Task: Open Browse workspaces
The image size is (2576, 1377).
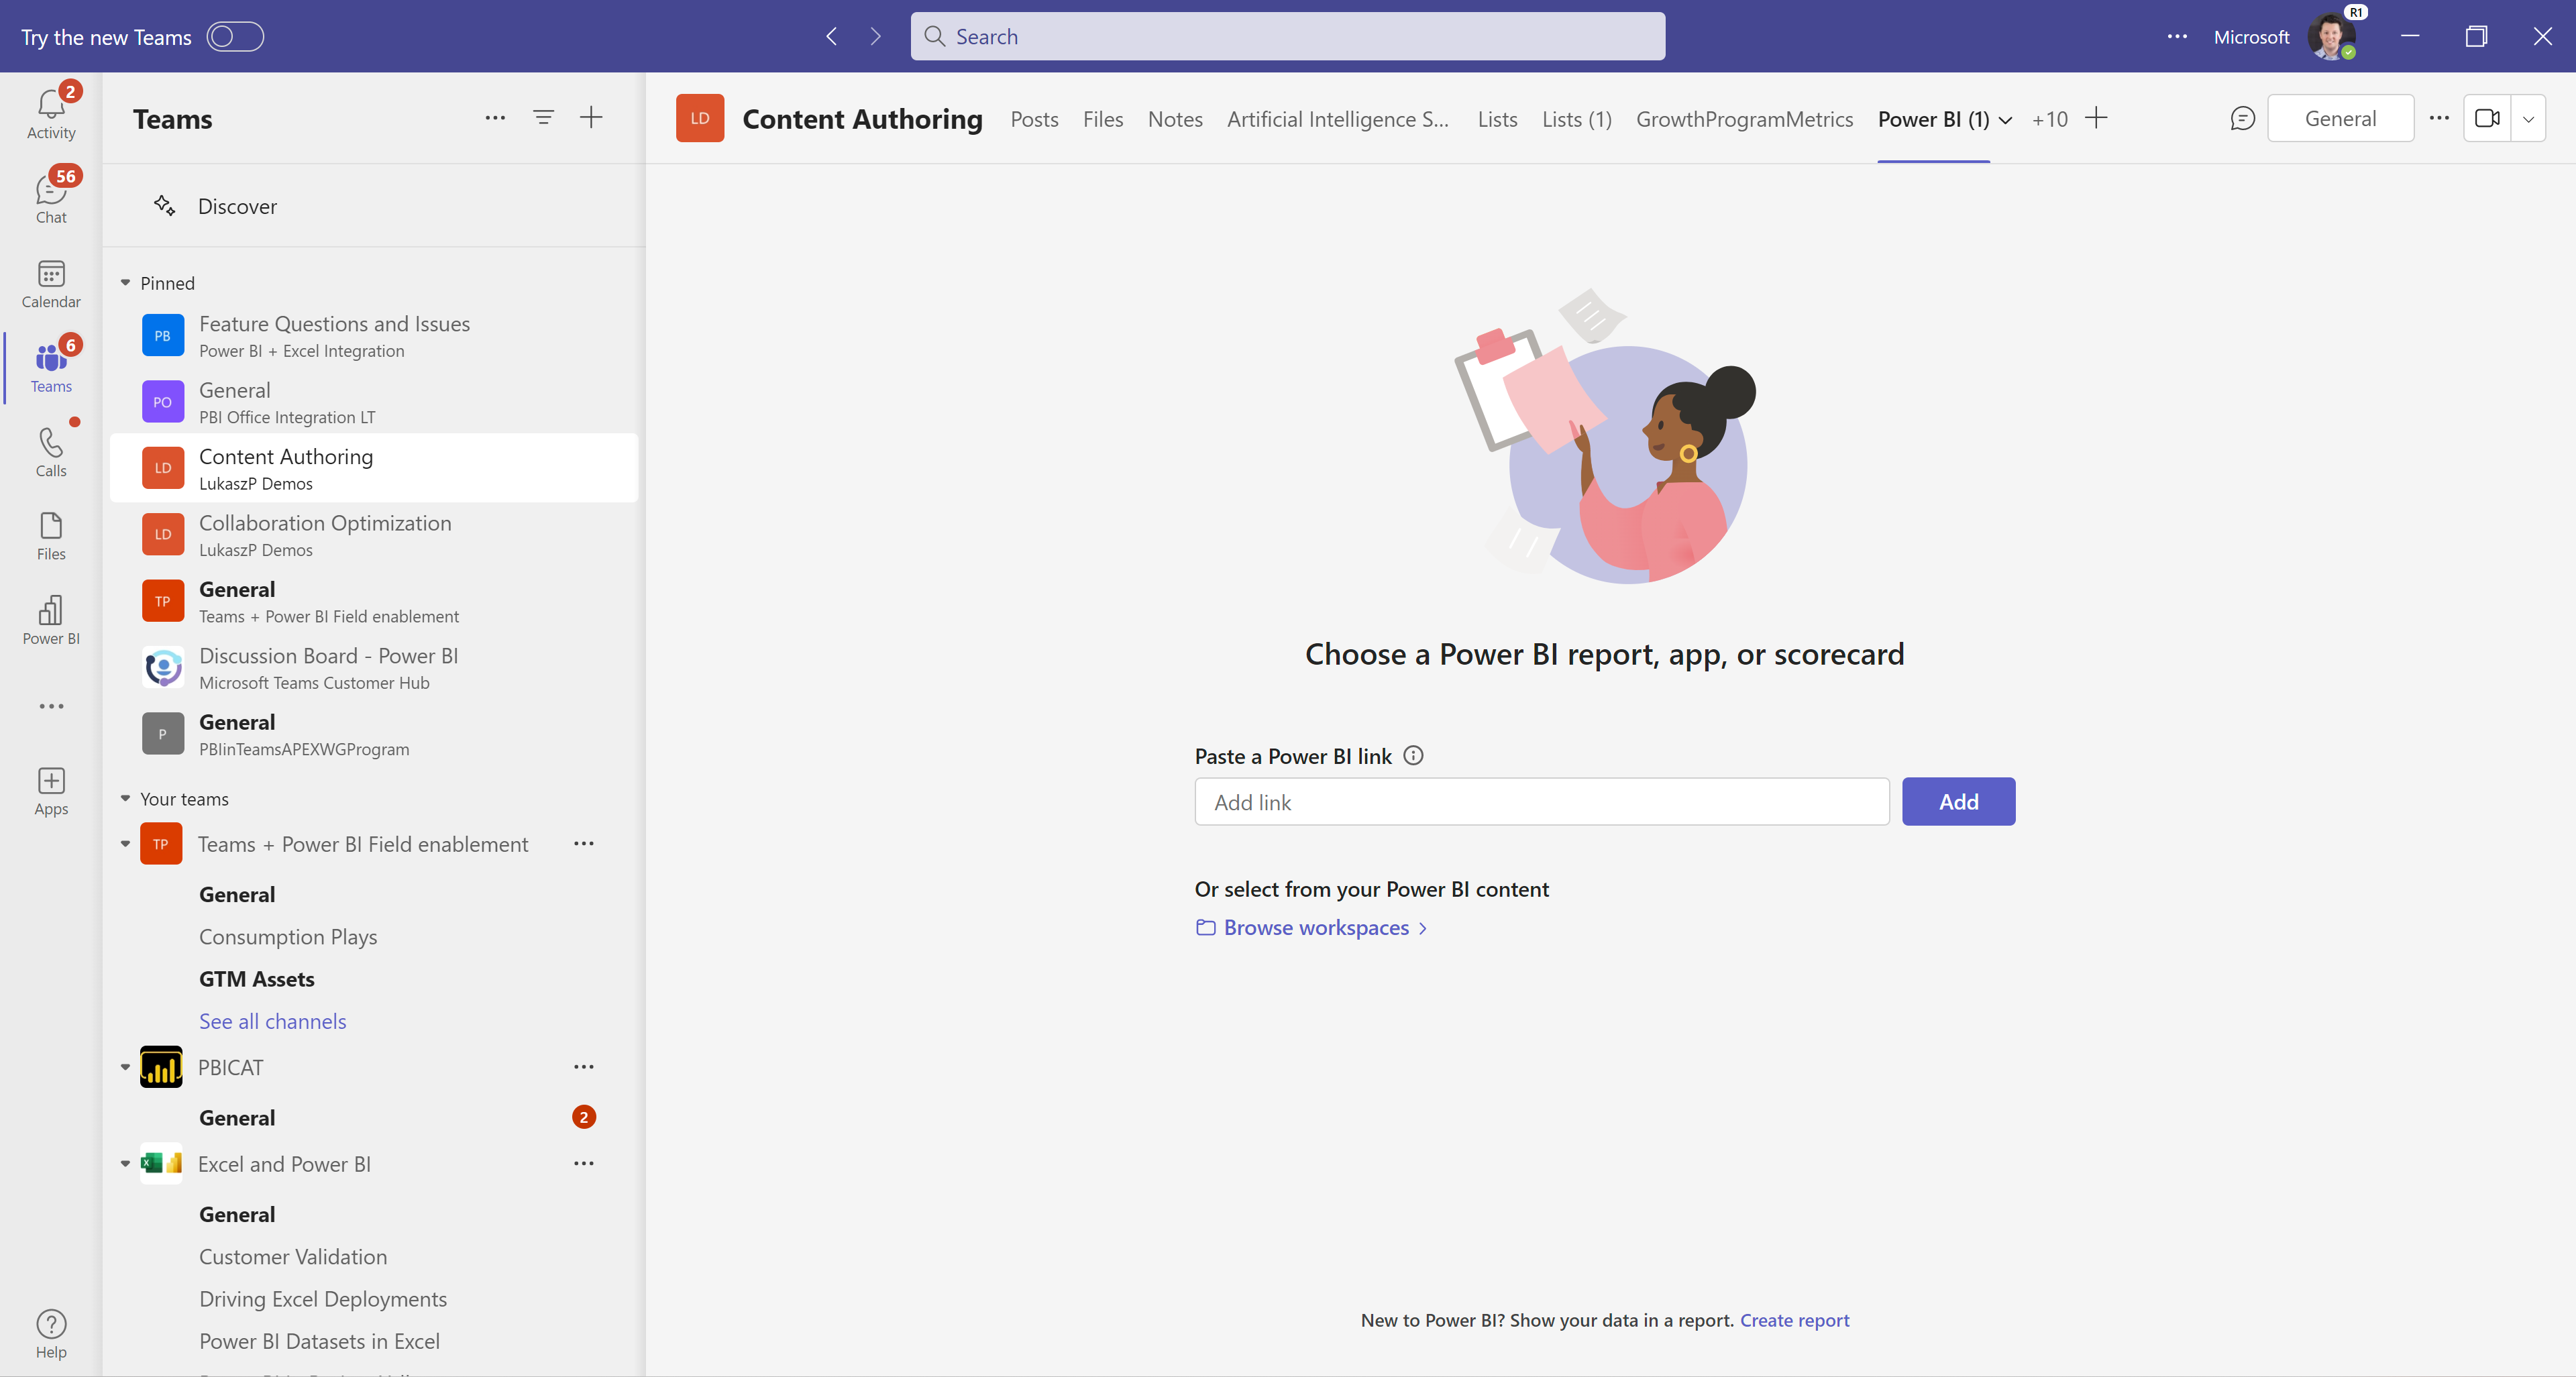Action: 1313,927
